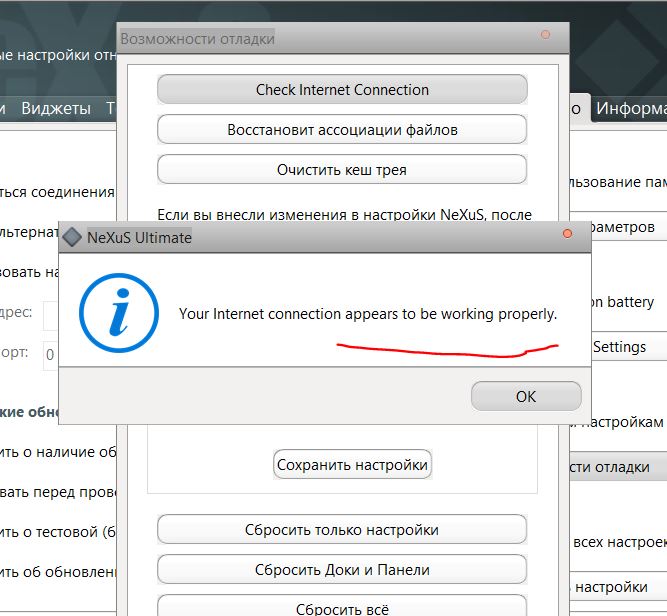Open the Информация tab on the right
Screen dimensions: 667x616
pyautogui.click(x=630, y=108)
